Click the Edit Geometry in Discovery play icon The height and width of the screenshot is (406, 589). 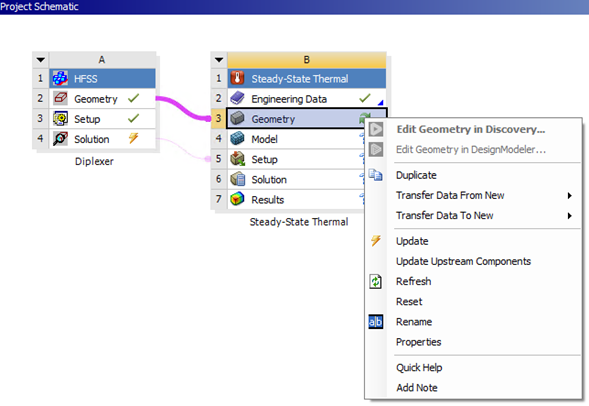[376, 130]
